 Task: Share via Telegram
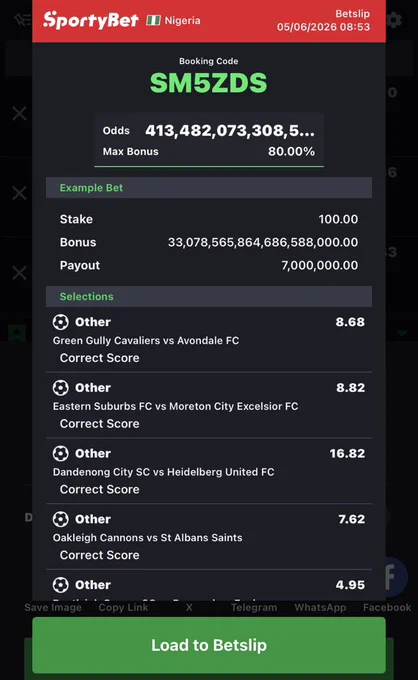point(254,607)
